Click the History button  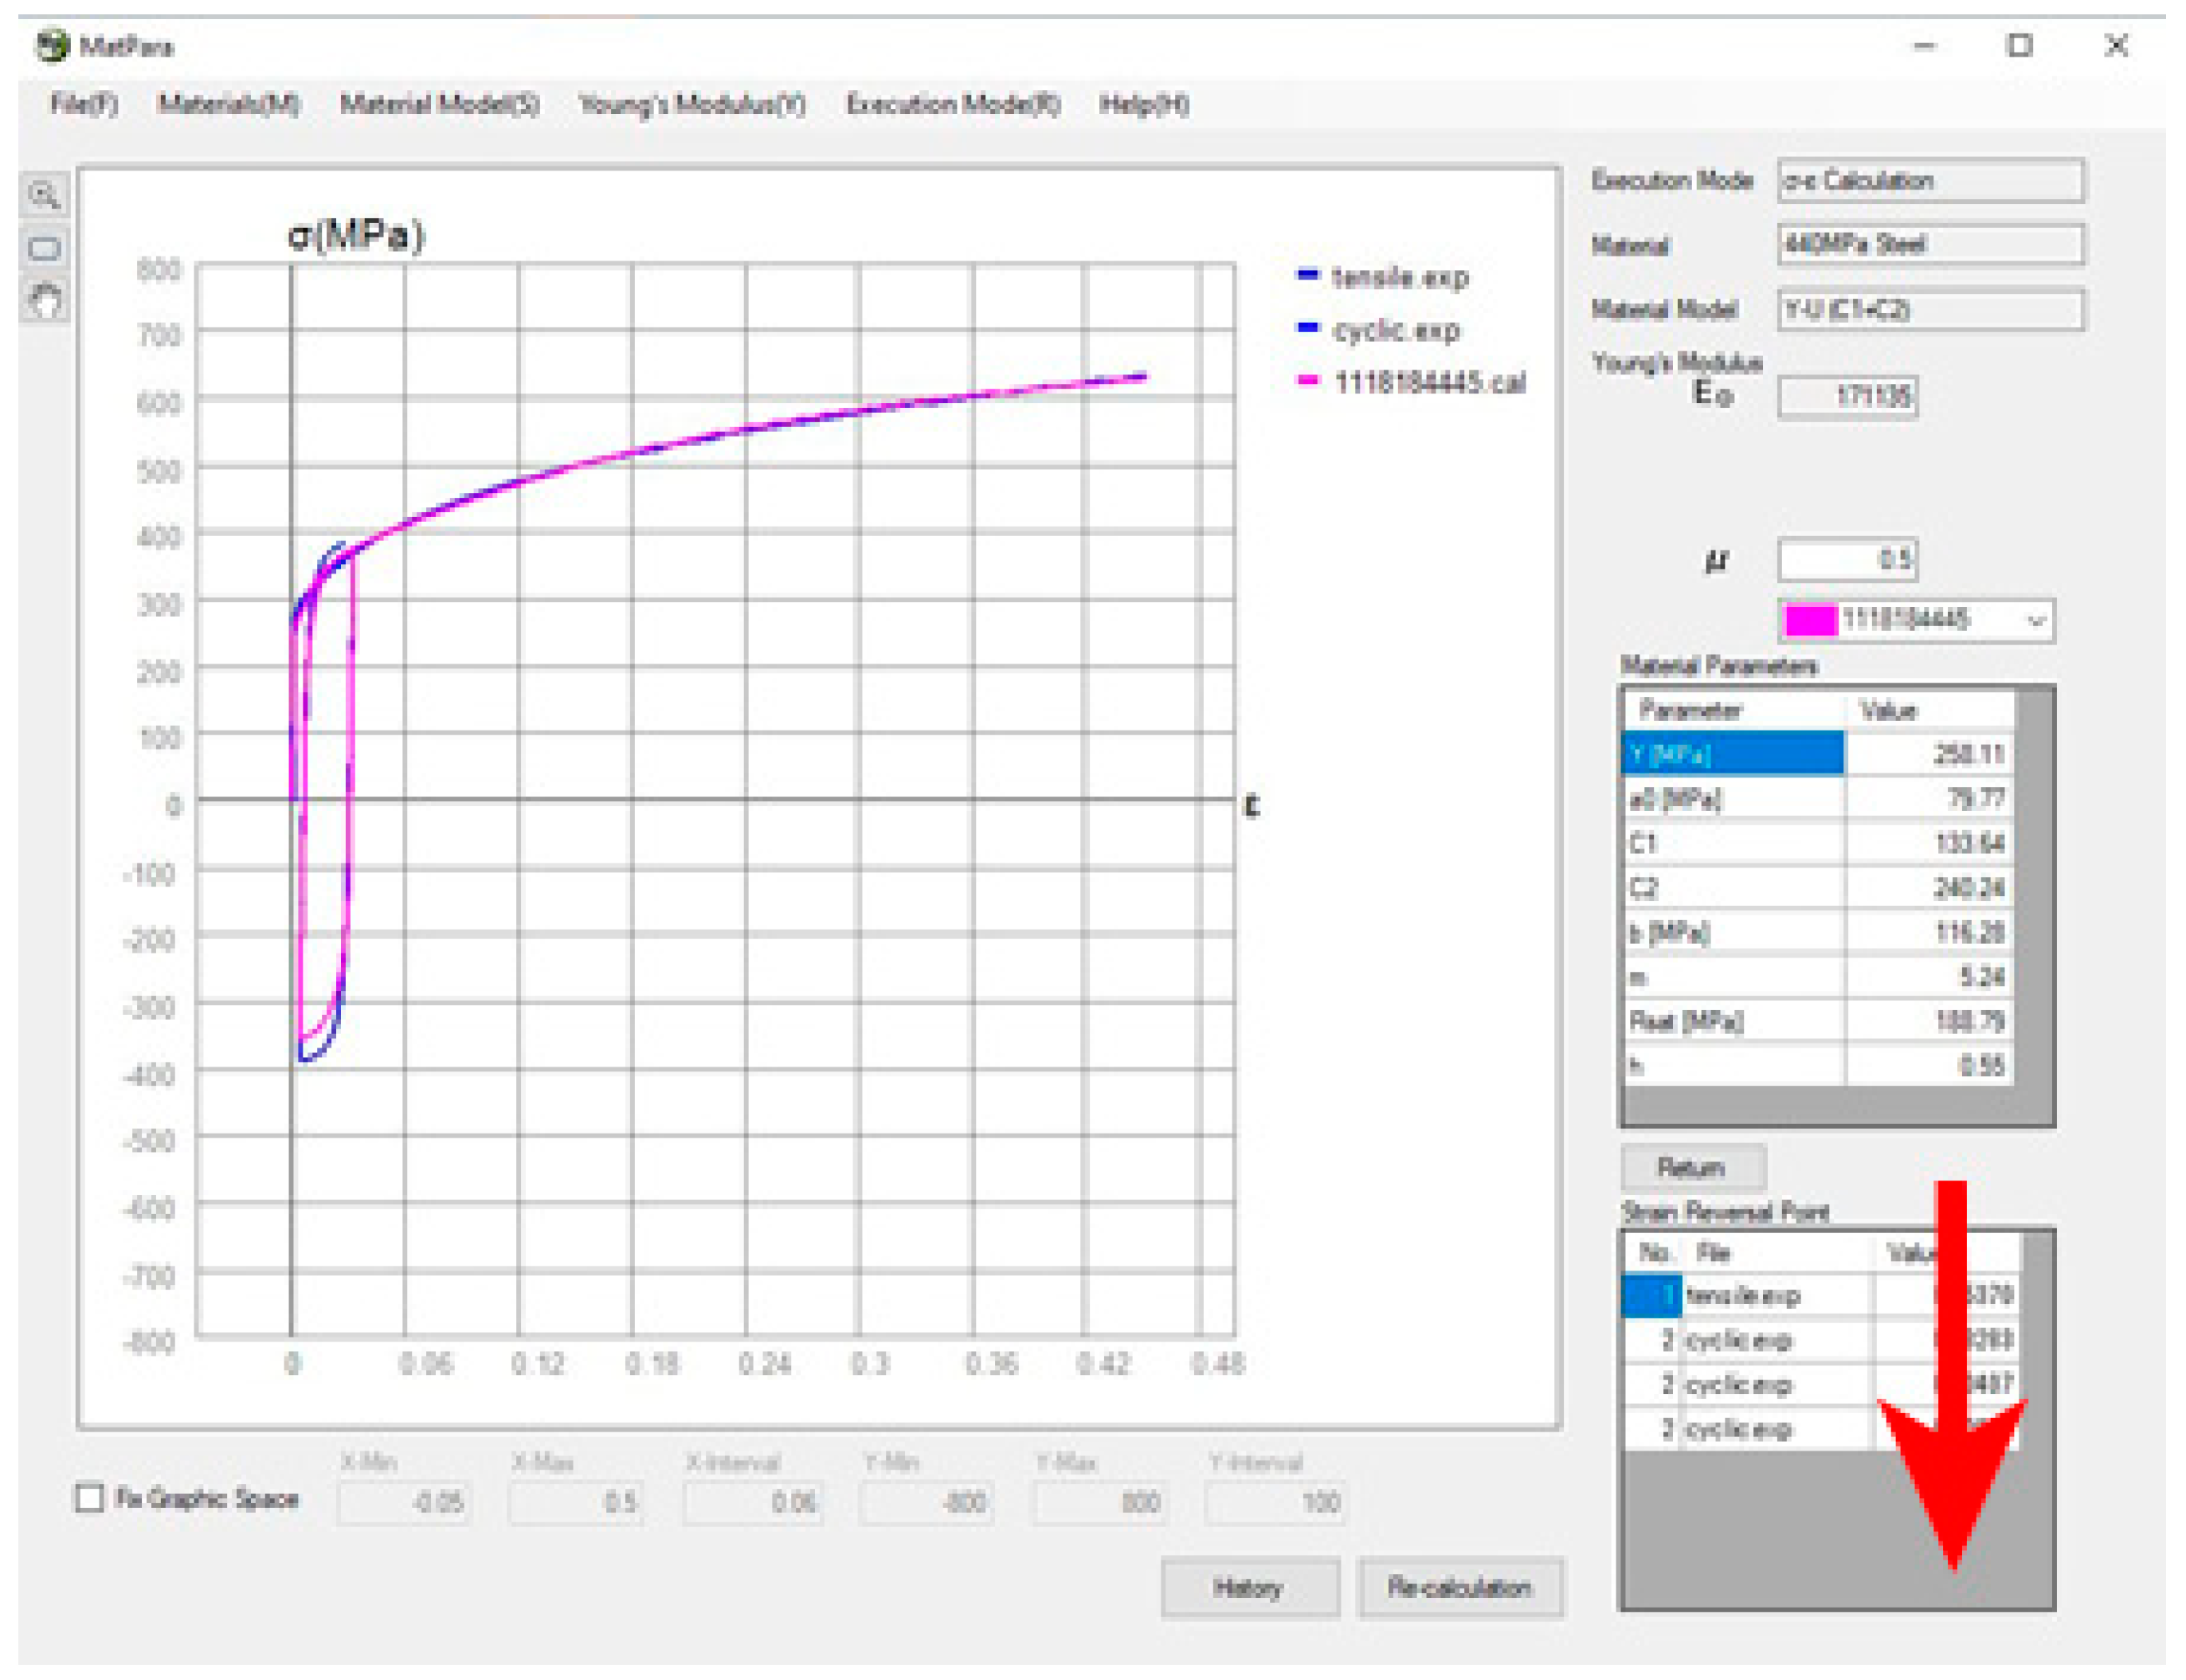coord(1249,1587)
